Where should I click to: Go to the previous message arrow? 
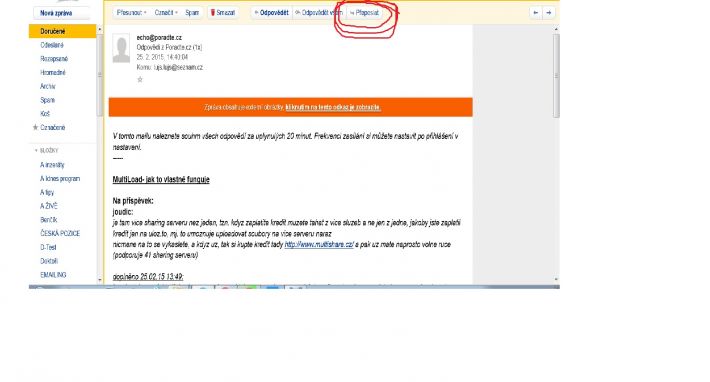(x=536, y=13)
